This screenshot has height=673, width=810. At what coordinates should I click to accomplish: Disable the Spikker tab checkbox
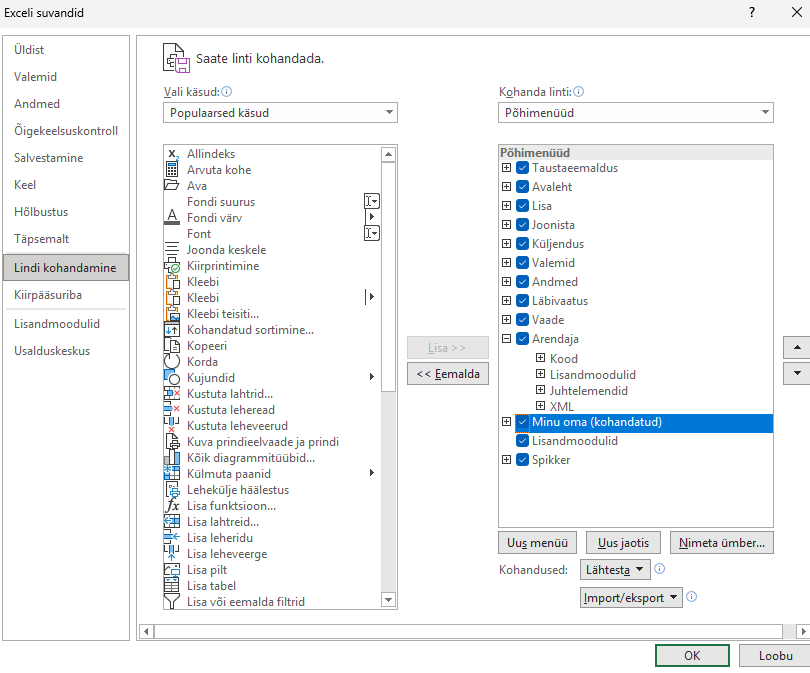click(x=523, y=460)
